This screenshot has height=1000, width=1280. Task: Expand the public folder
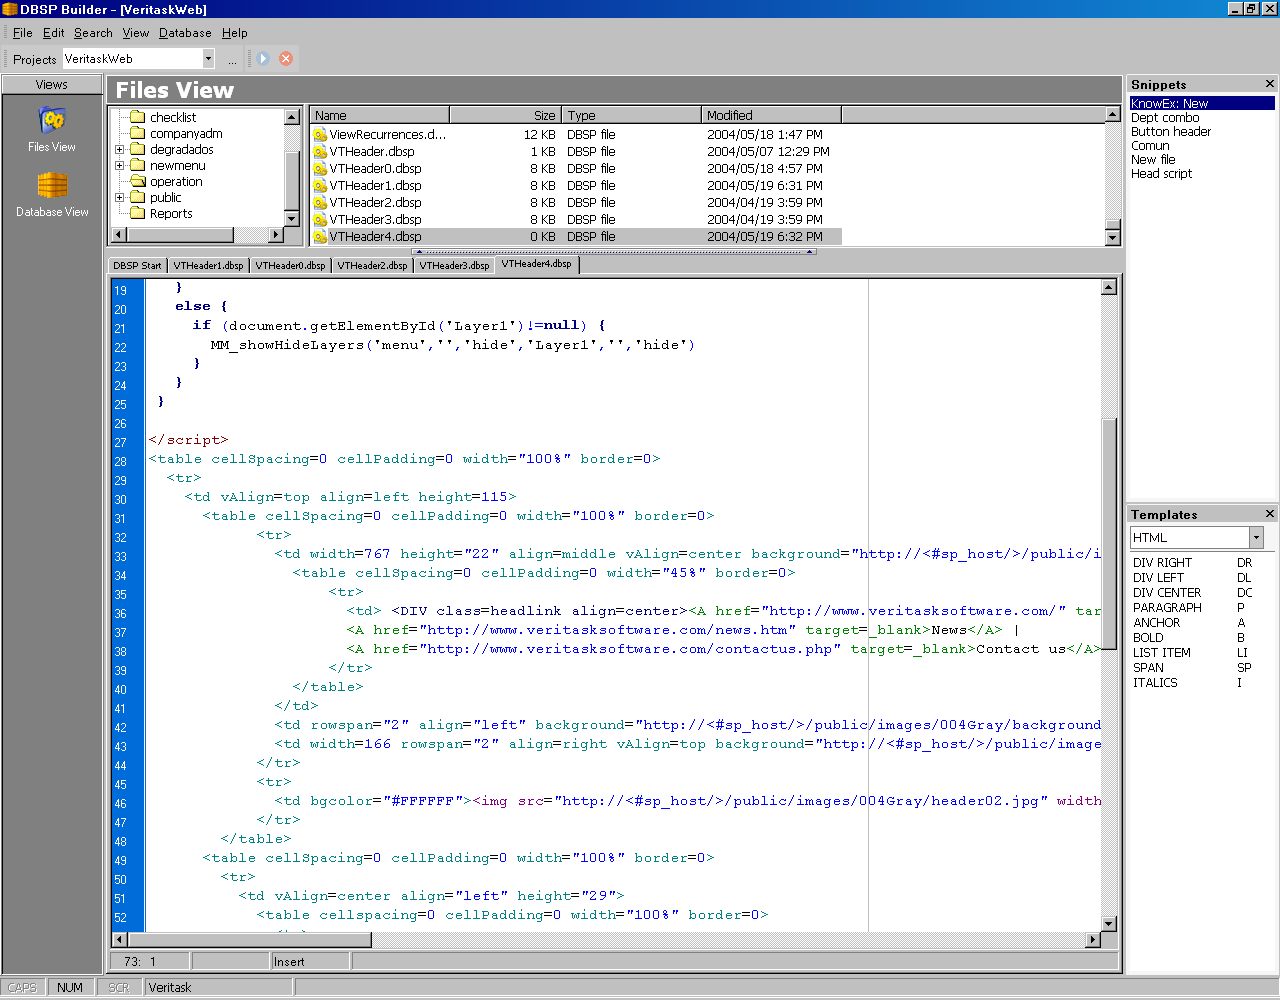120,198
